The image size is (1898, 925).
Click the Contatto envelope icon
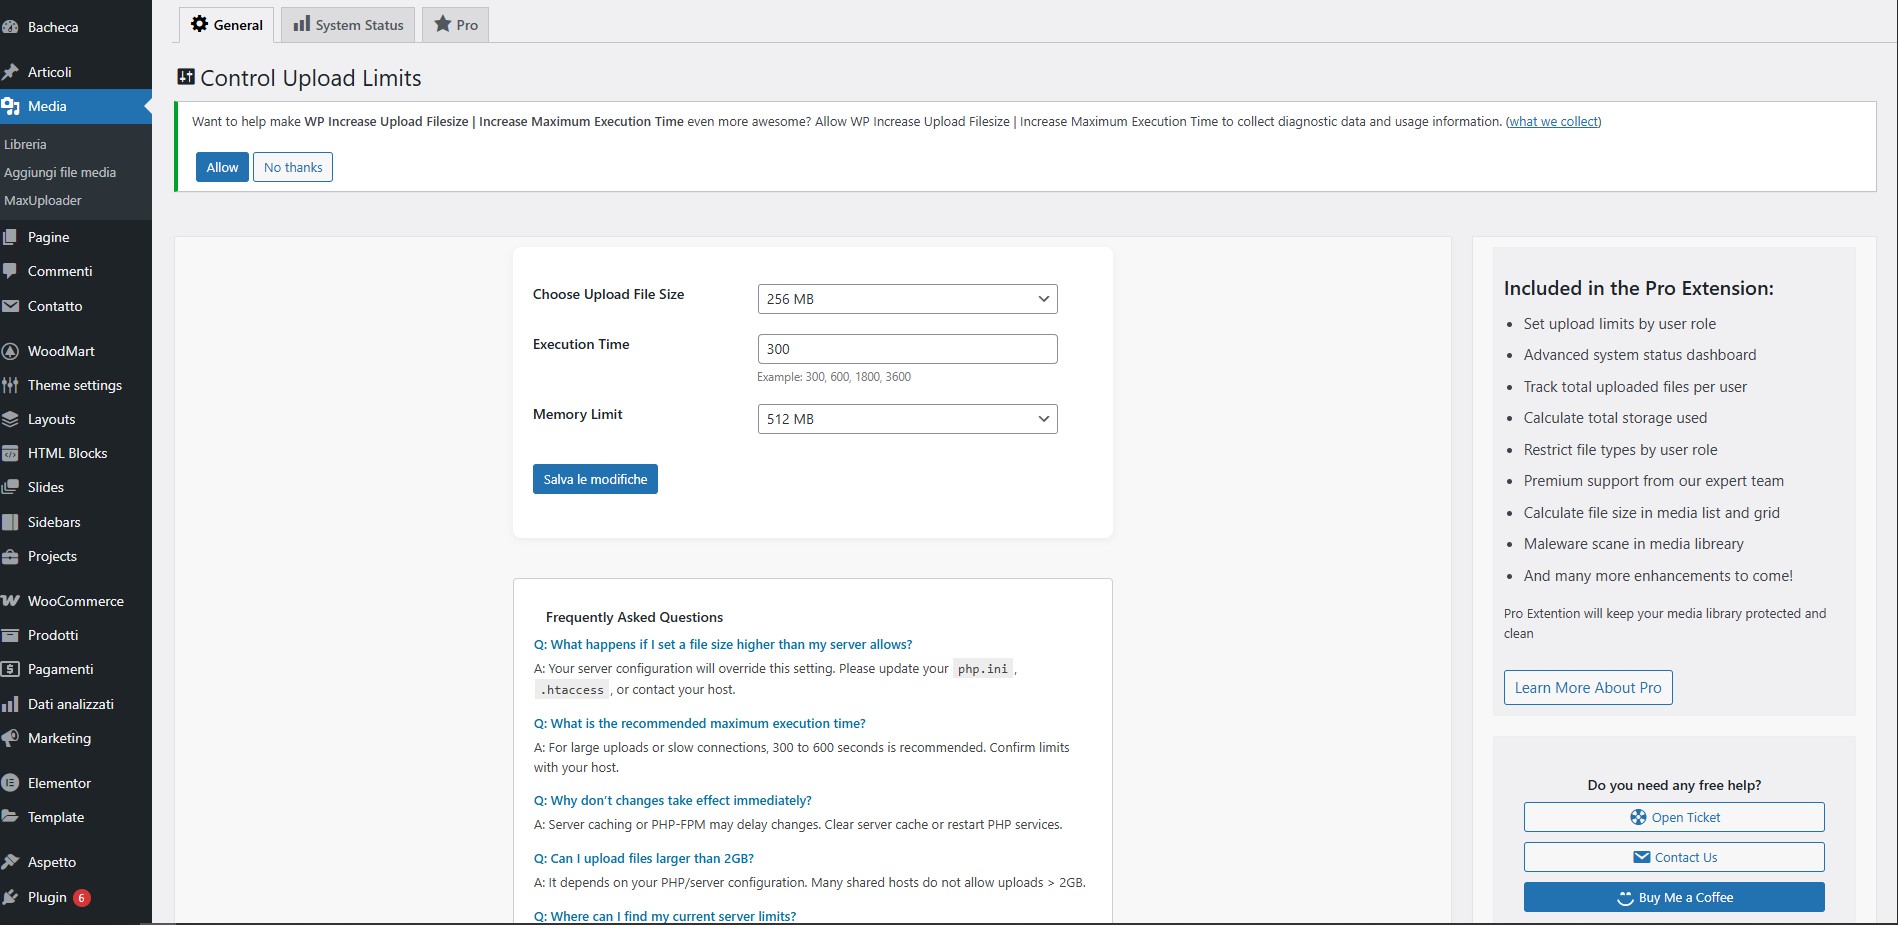click(x=10, y=306)
